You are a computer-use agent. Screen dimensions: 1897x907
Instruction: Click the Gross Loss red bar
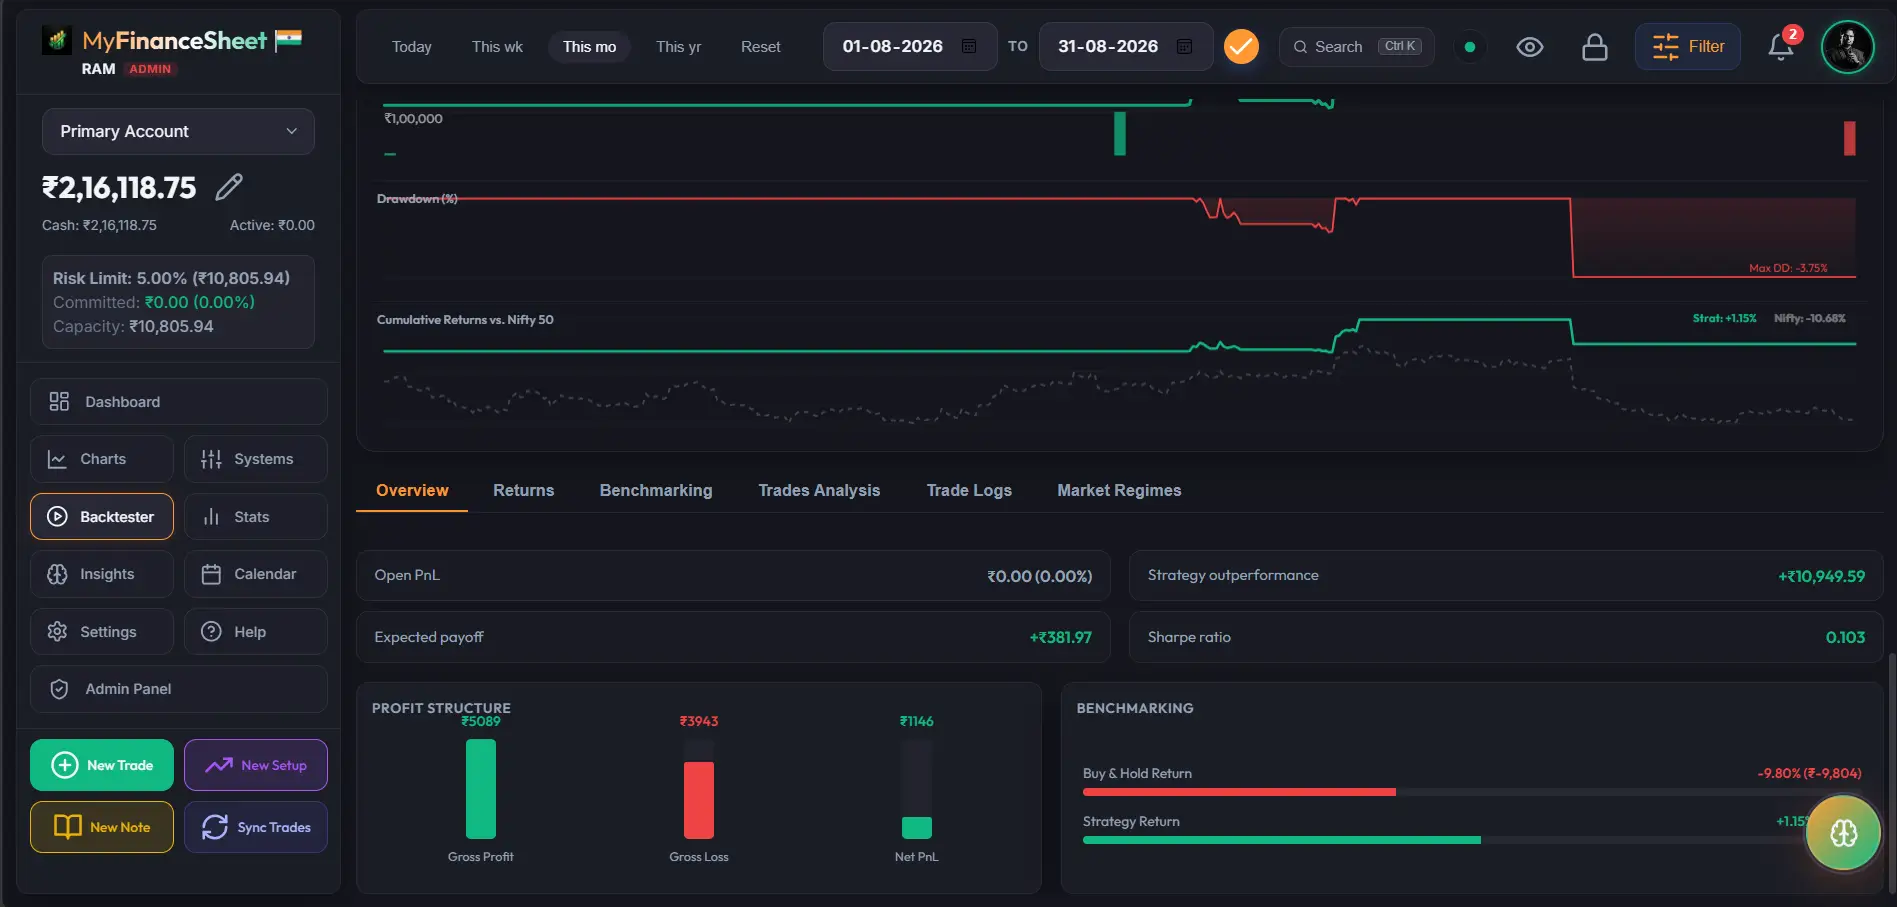point(699,800)
